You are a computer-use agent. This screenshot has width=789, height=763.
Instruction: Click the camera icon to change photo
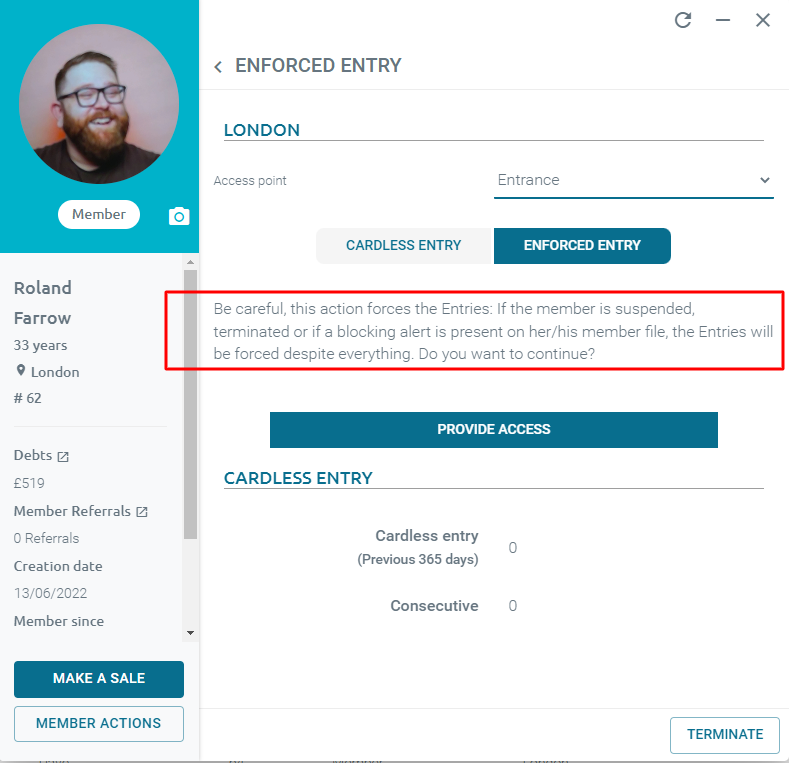[179, 216]
